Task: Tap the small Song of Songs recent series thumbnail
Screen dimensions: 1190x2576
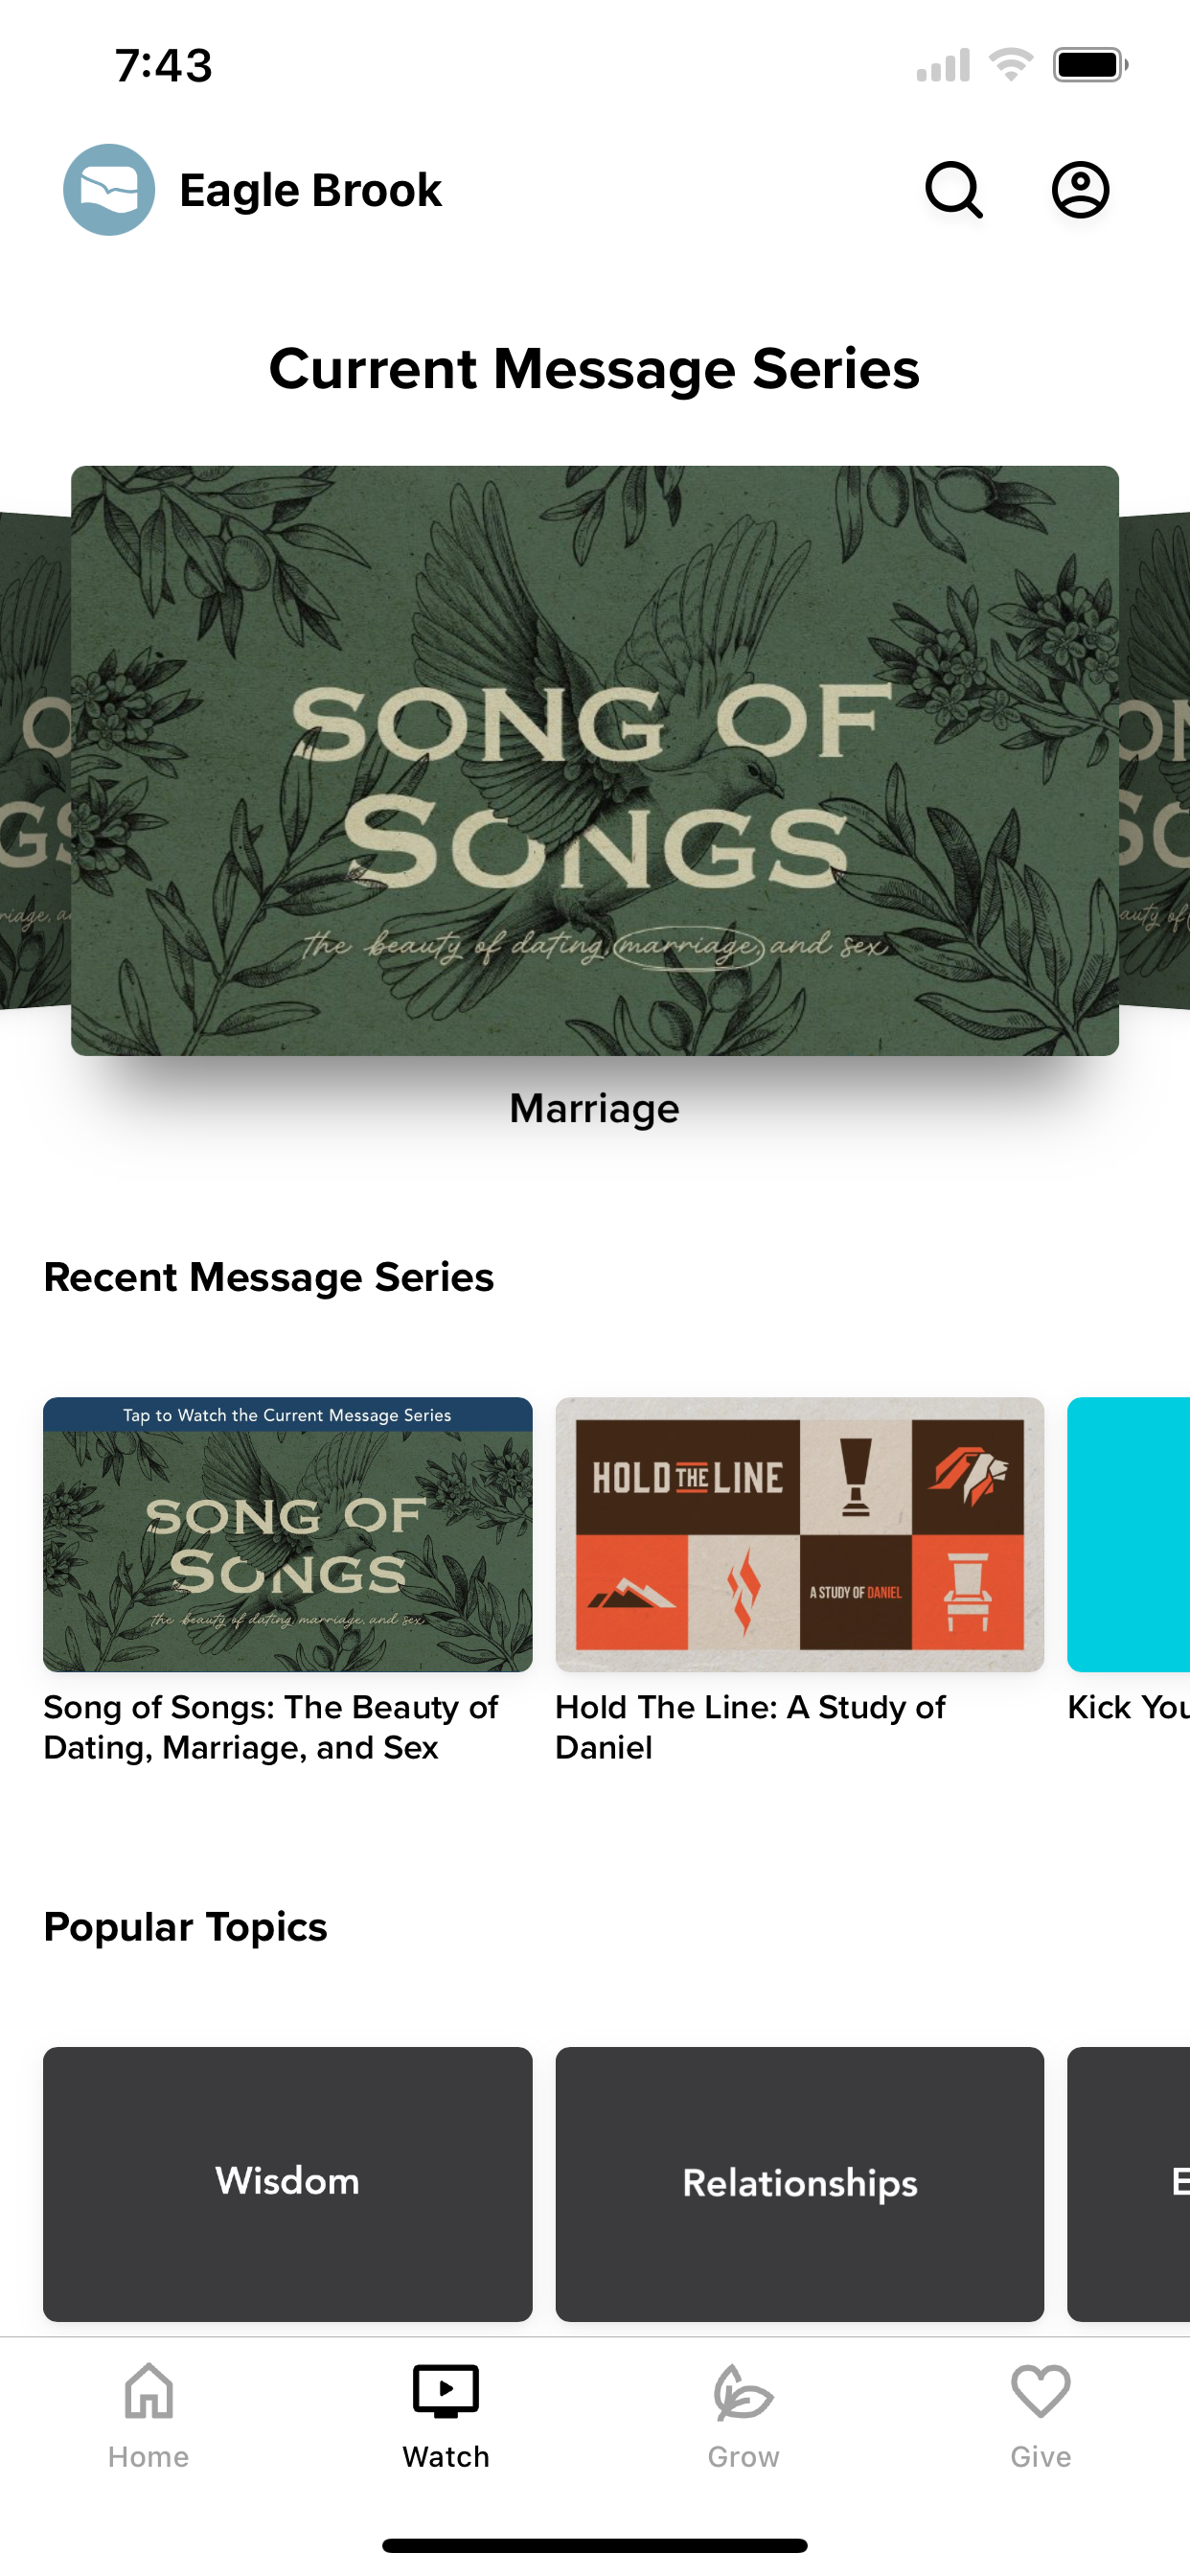Action: tap(288, 1535)
